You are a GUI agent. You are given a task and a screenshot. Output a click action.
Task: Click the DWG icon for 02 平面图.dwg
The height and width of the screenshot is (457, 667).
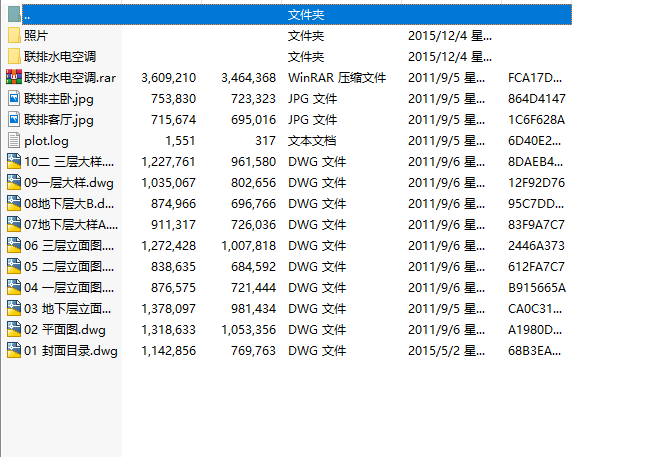point(13,329)
